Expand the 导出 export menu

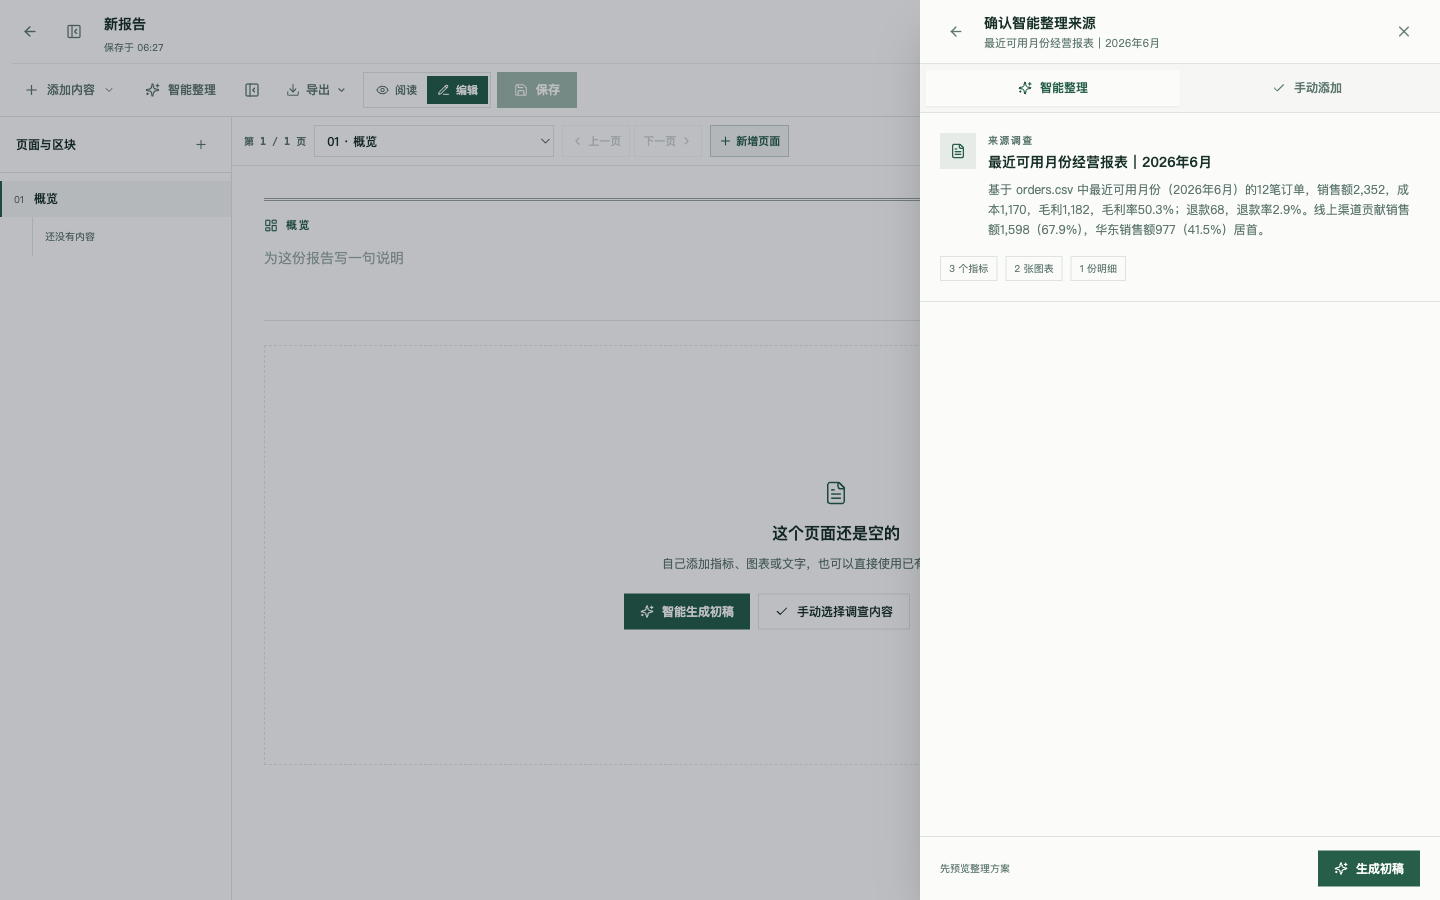point(316,90)
